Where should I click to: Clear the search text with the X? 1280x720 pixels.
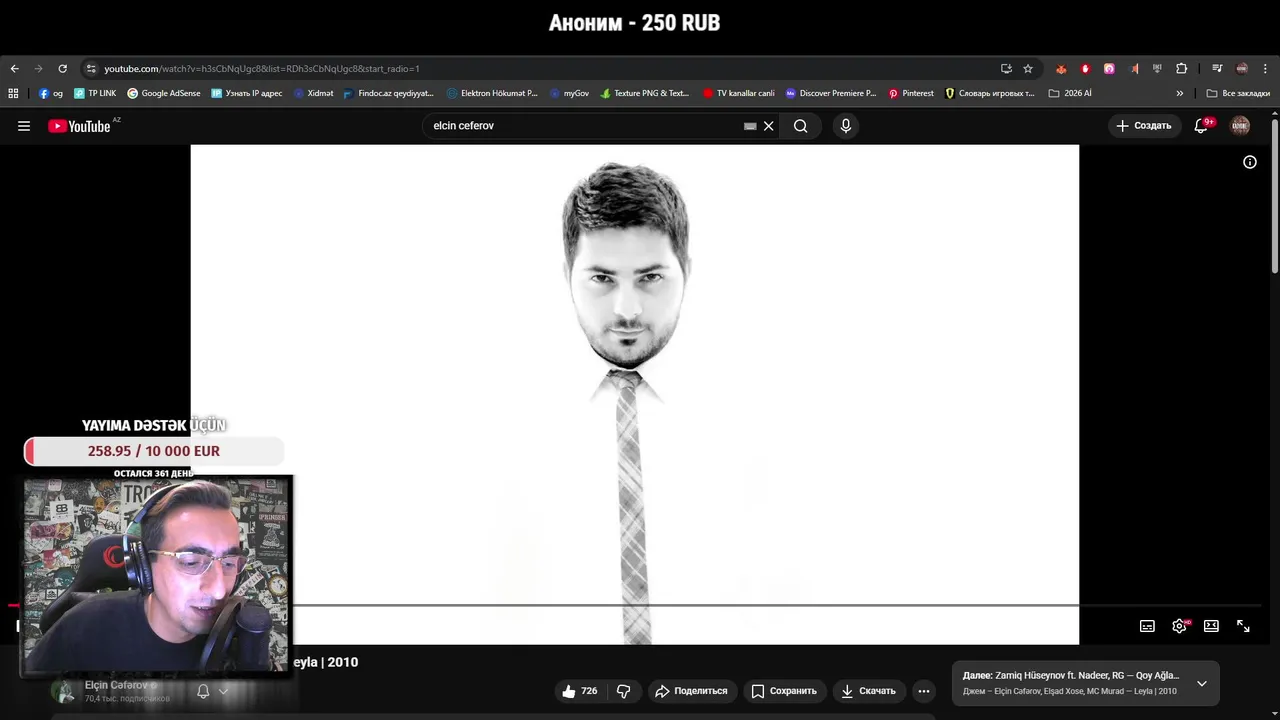click(769, 126)
